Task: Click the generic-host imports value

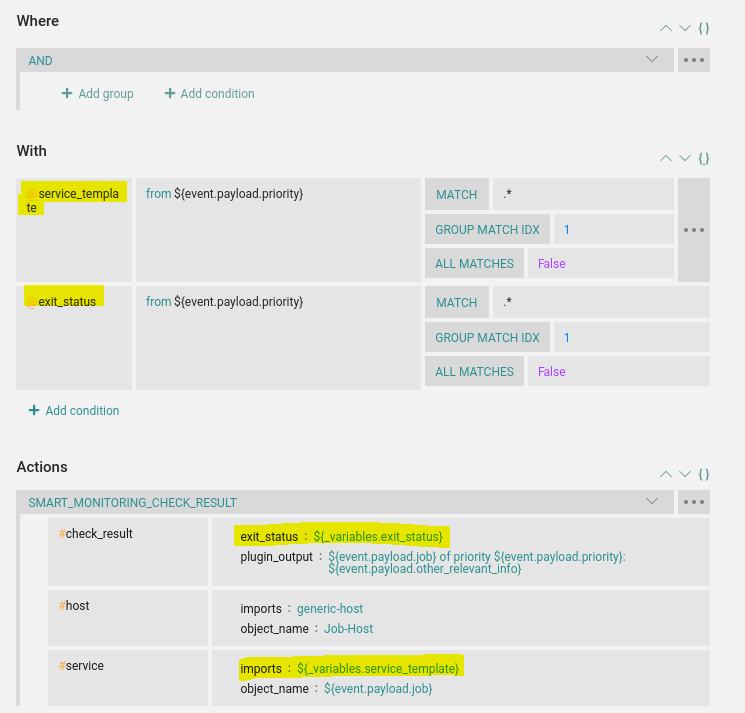Action: [x=330, y=609]
